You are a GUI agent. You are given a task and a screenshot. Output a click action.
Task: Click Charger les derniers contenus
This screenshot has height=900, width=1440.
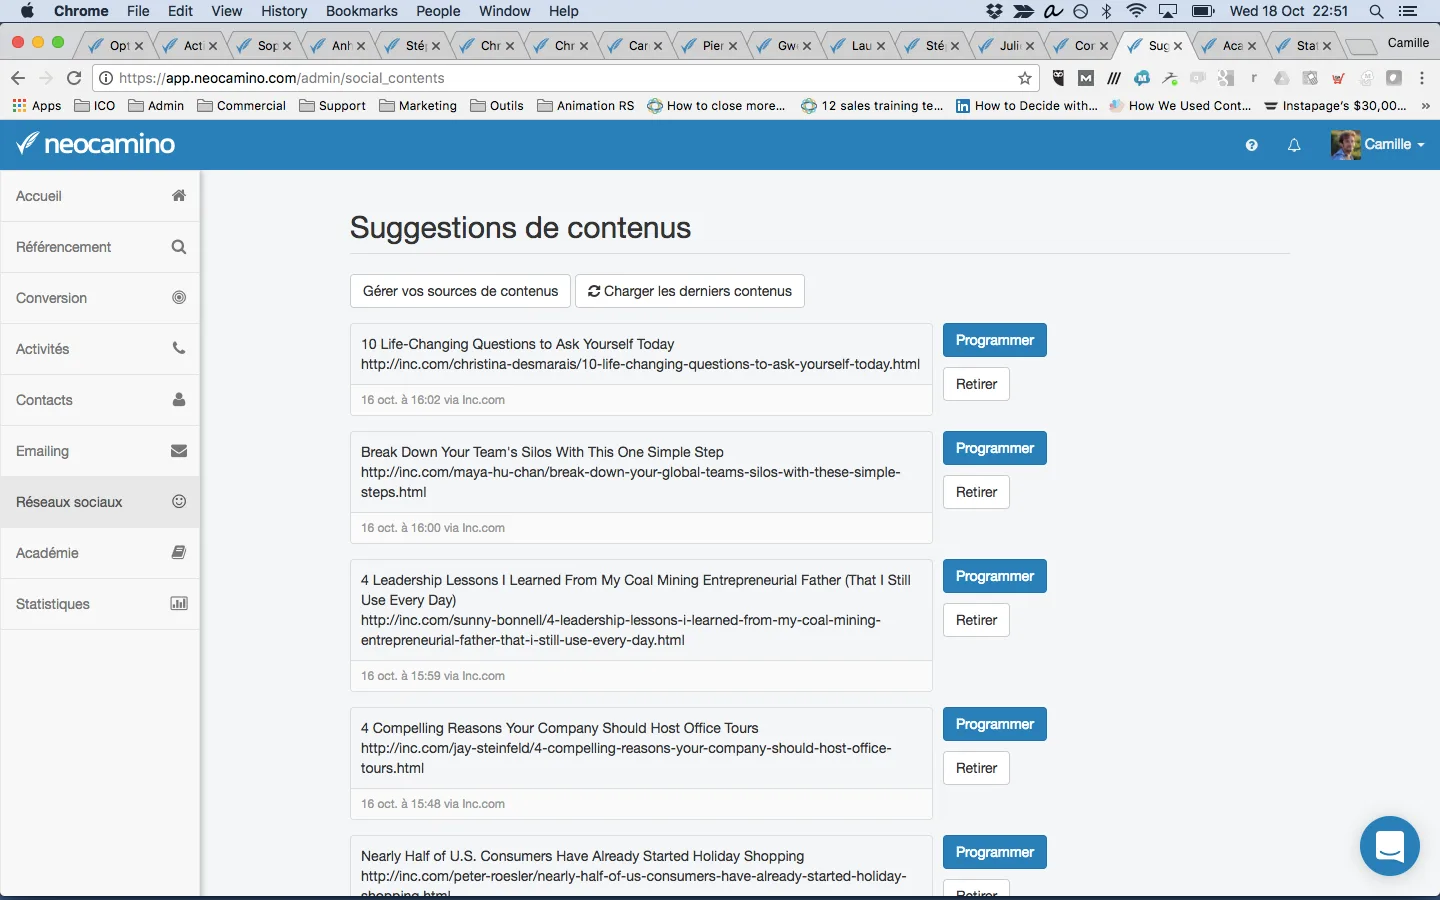point(690,291)
